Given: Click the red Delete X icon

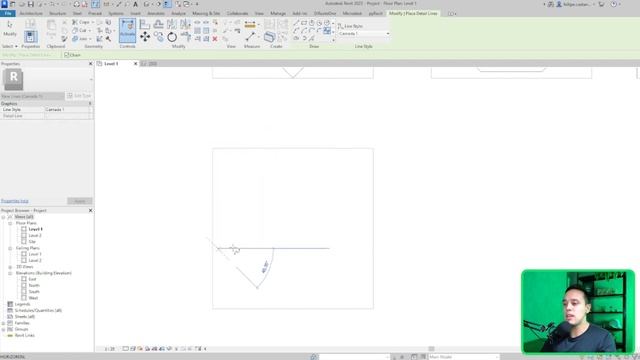Looking at the screenshot, I should click(215, 39).
